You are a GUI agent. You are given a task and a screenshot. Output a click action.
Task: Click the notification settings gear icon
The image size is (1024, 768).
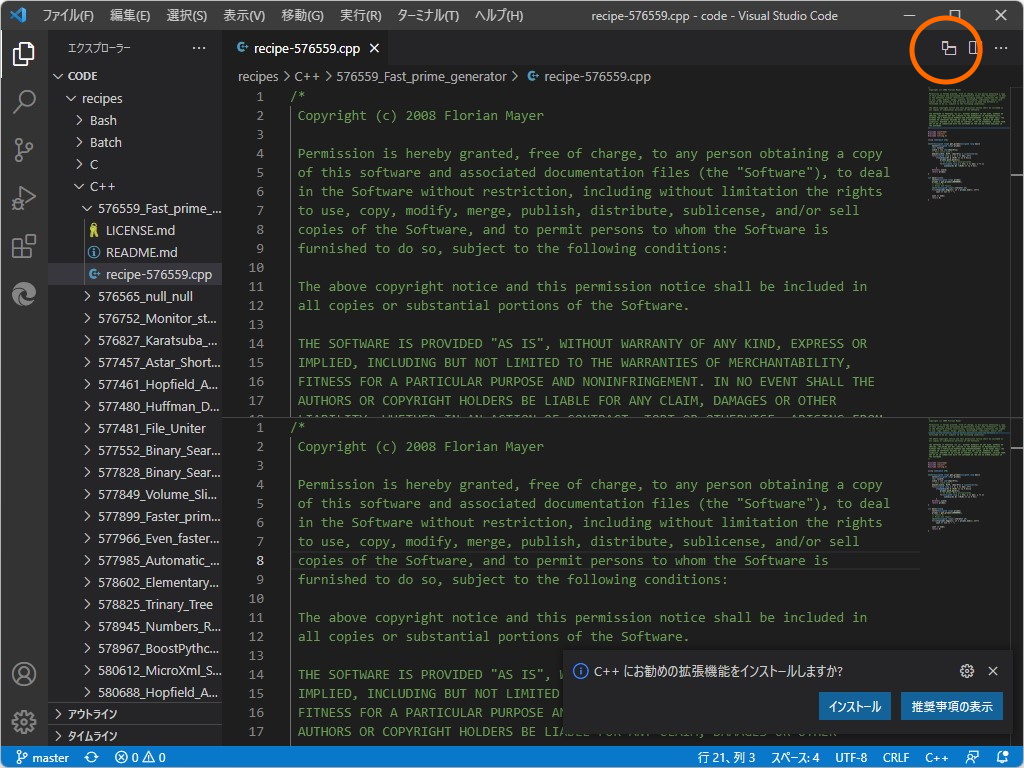pos(966,671)
